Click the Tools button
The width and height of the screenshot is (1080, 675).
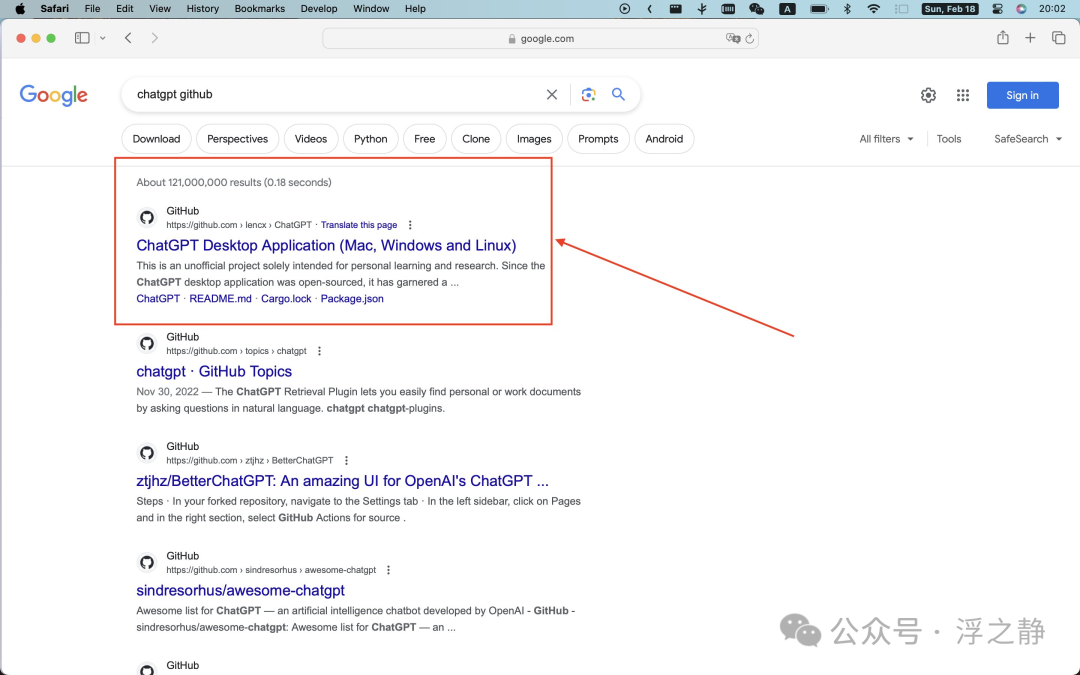click(948, 139)
